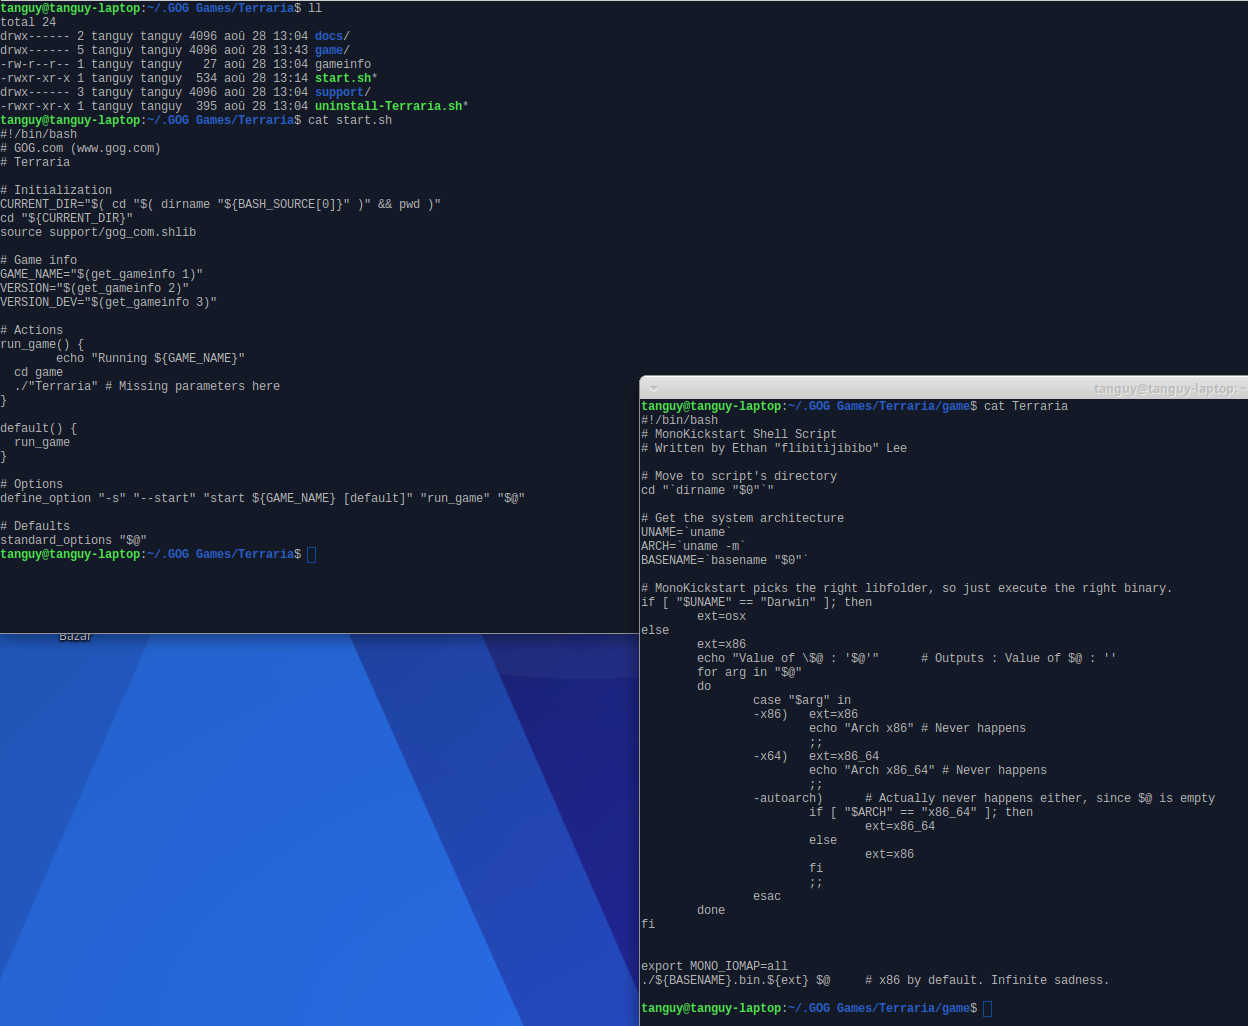Click the 'cat start.sh' command

[350, 120]
